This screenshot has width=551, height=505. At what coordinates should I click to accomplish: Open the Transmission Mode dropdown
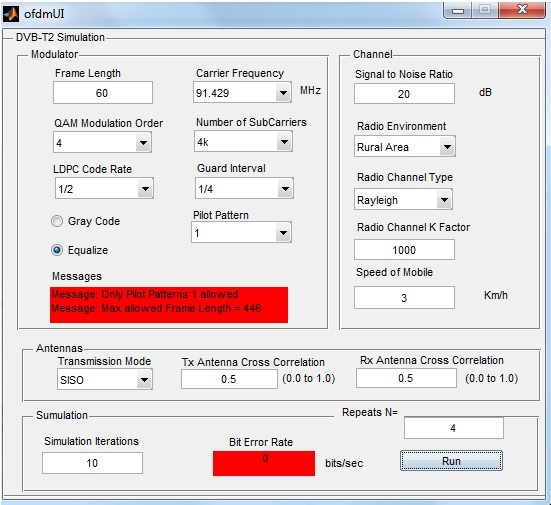click(x=105, y=380)
